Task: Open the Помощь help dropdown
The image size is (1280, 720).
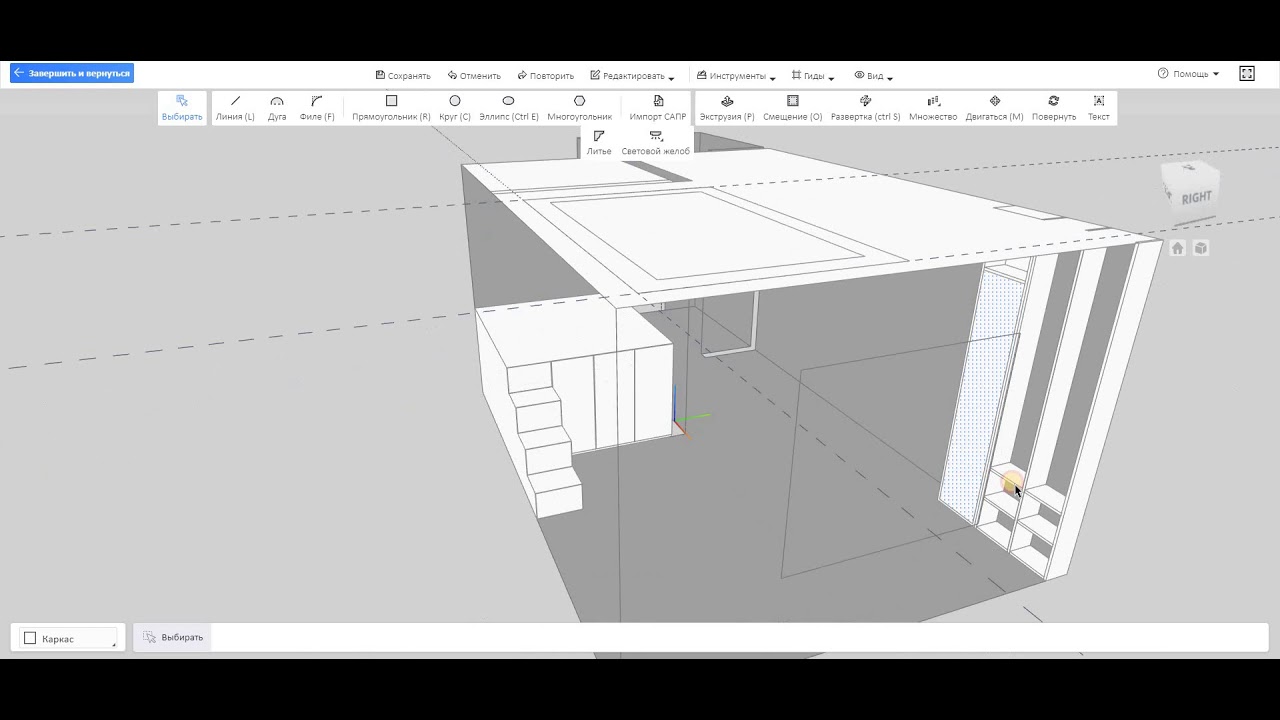Action: 1189,74
